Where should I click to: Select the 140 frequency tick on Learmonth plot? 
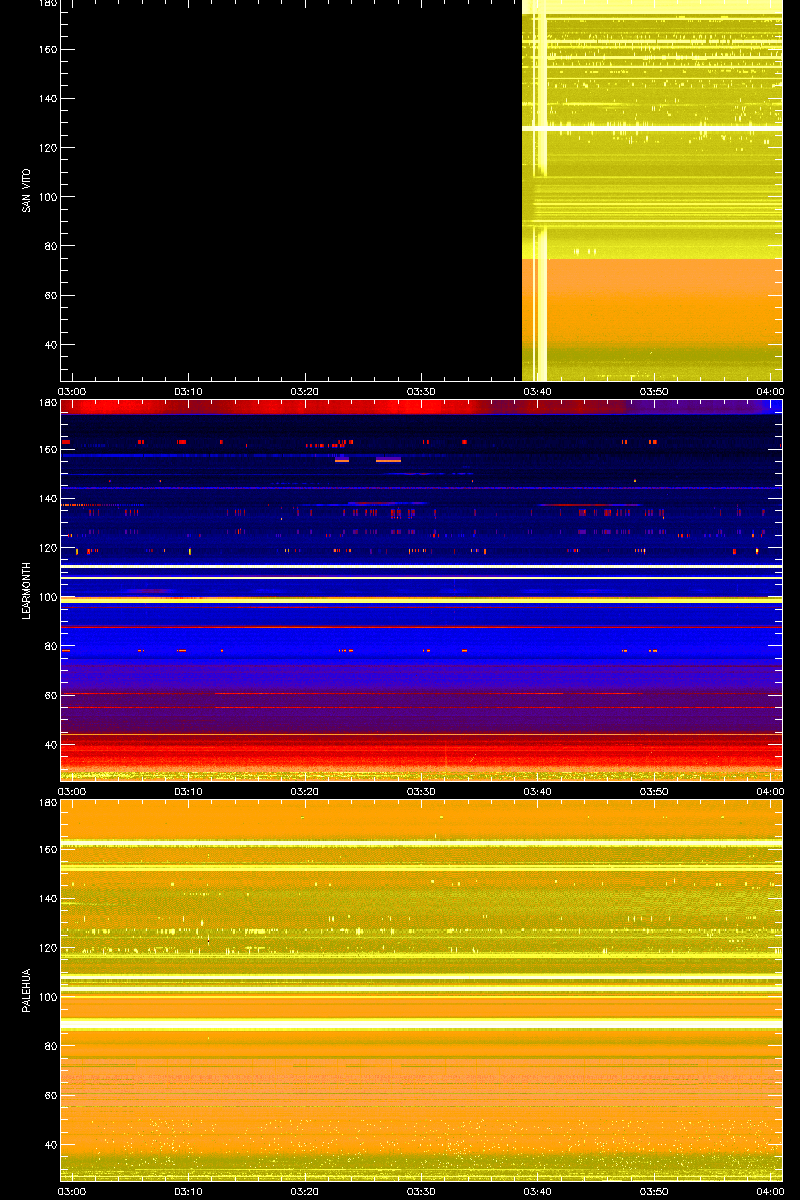[x=48, y=499]
